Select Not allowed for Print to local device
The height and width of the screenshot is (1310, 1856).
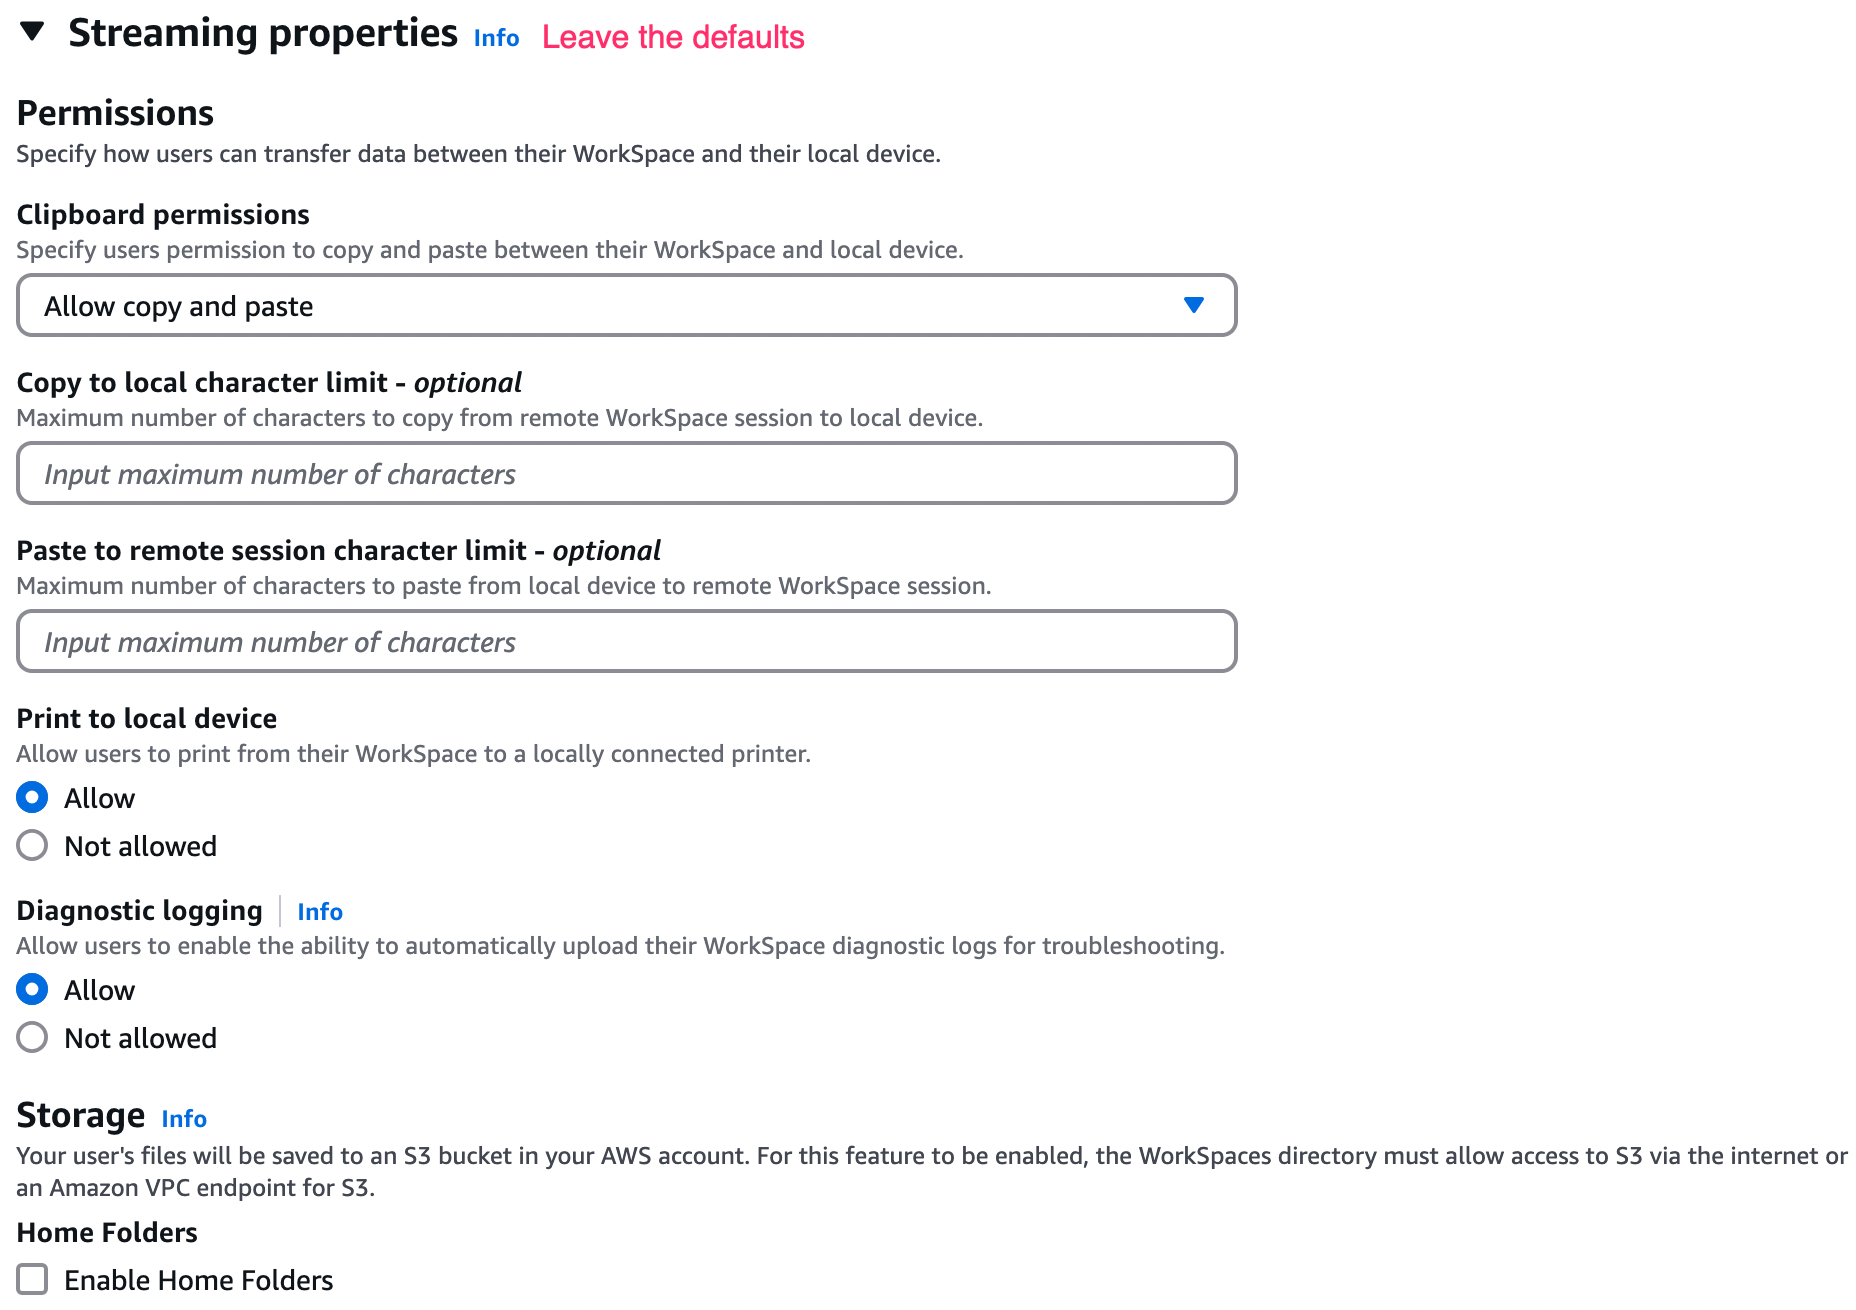coord(32,845)
